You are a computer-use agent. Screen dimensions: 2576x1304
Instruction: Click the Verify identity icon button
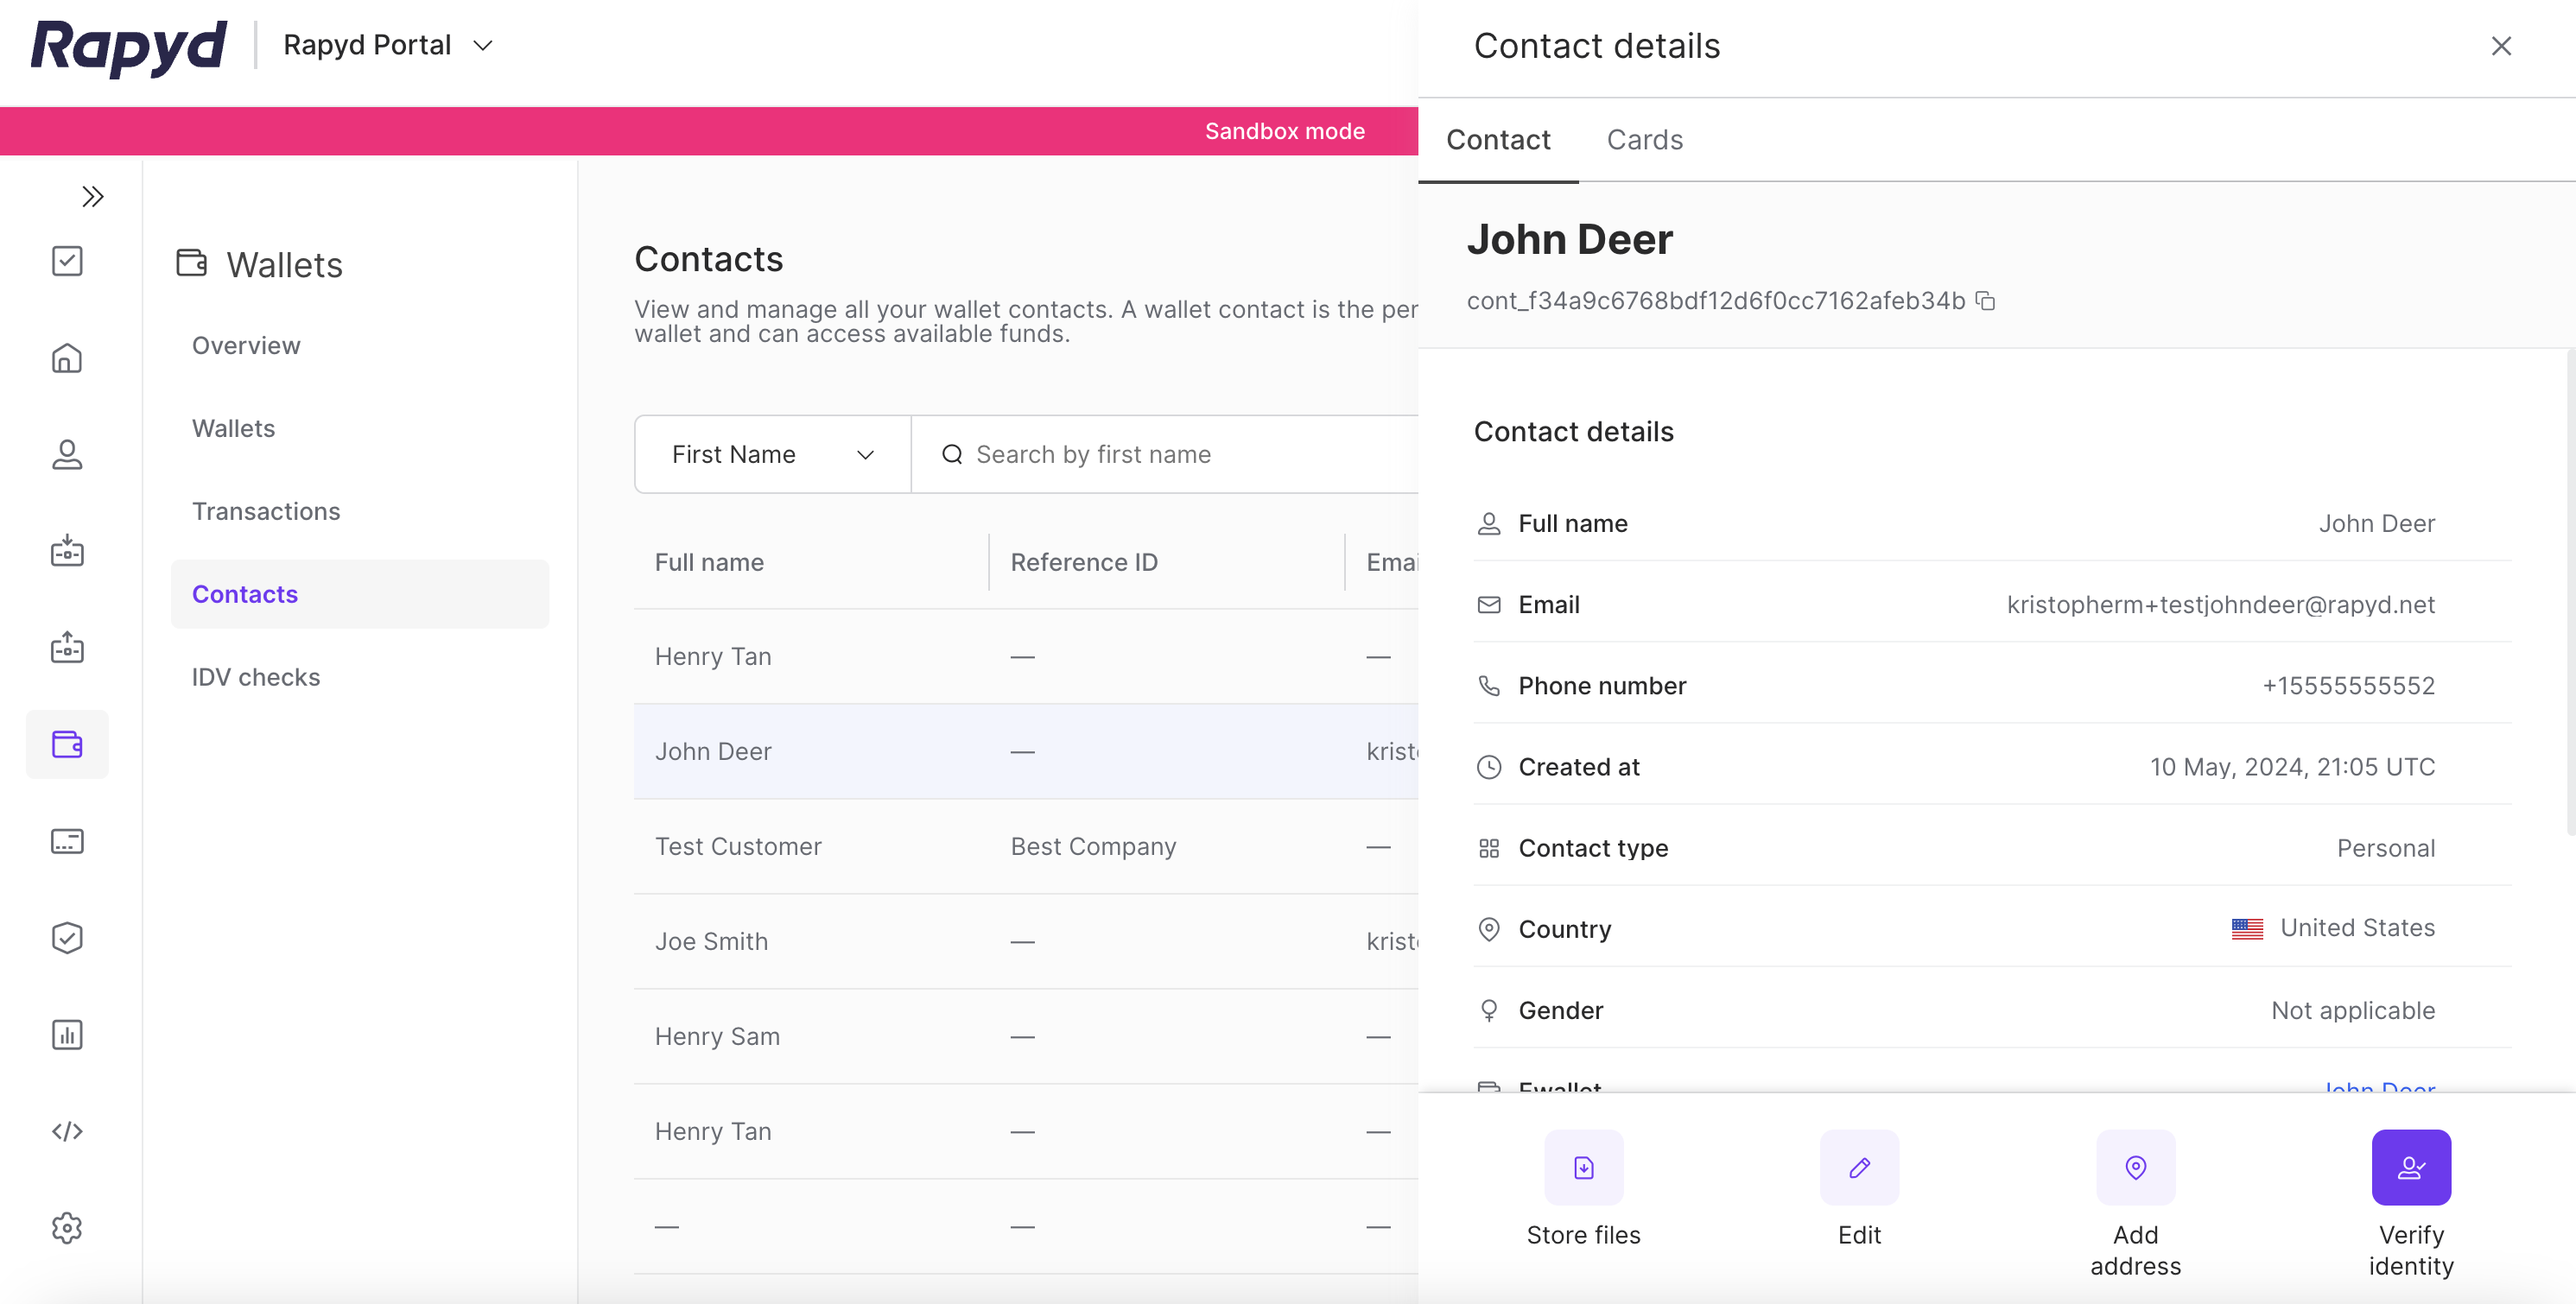click(2410, 1167)
